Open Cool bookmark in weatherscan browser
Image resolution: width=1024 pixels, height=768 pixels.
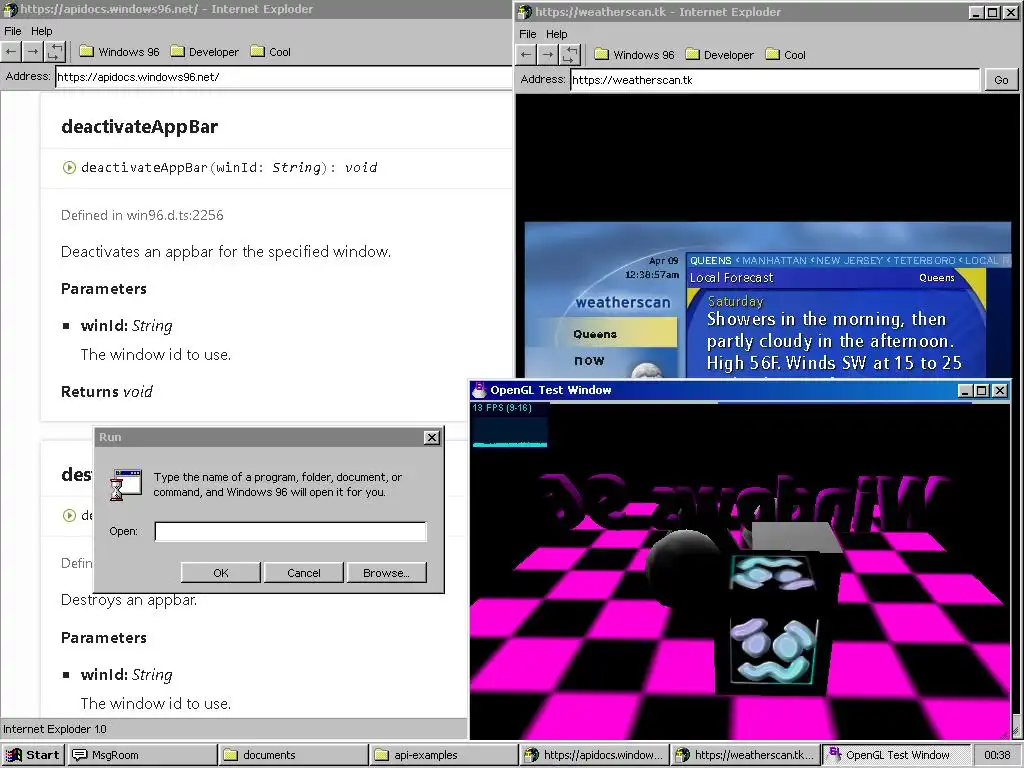(786, 55)
